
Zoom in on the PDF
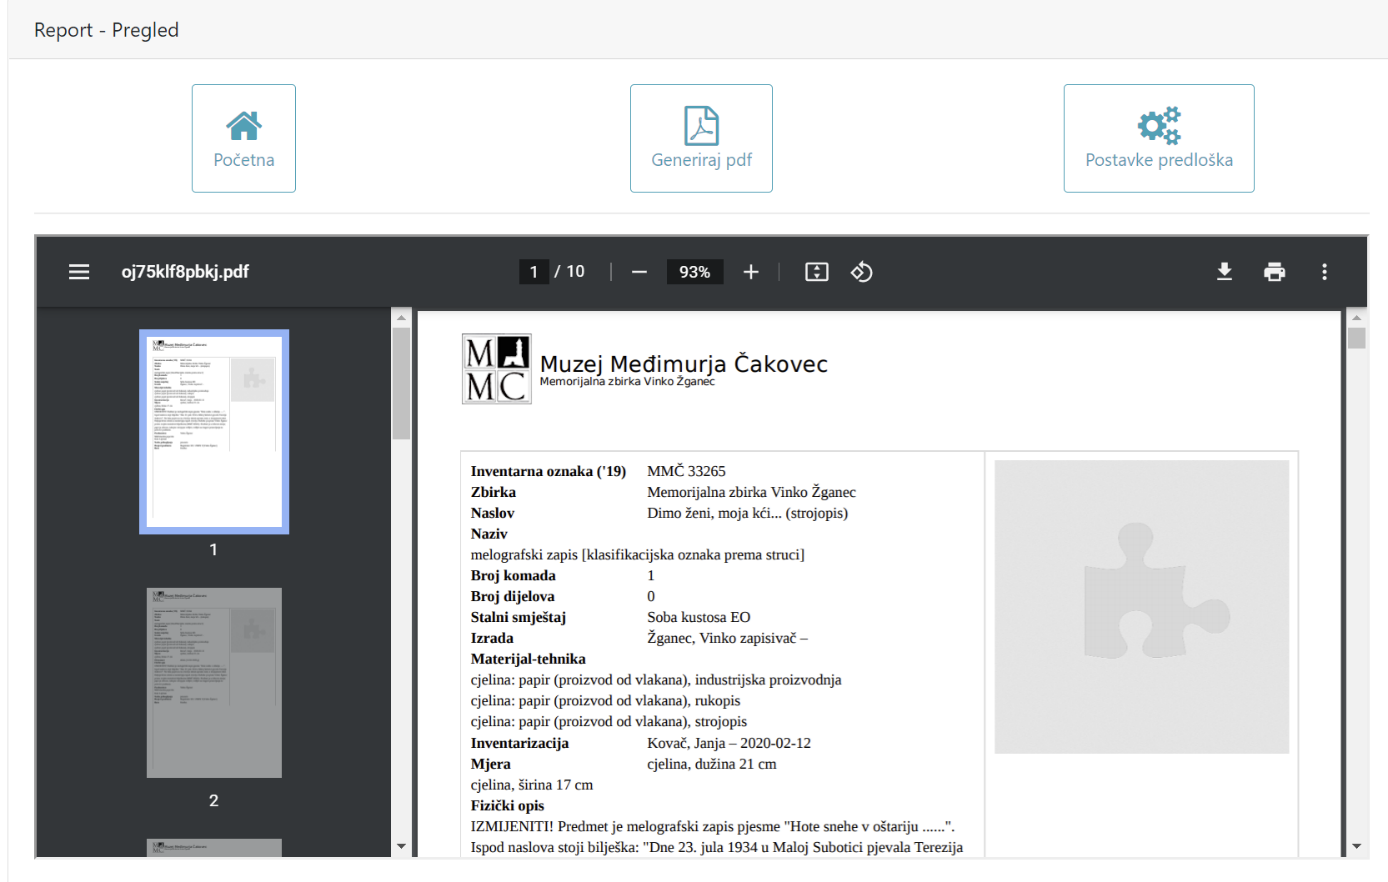pyautogui.click(x=751, y=271)
